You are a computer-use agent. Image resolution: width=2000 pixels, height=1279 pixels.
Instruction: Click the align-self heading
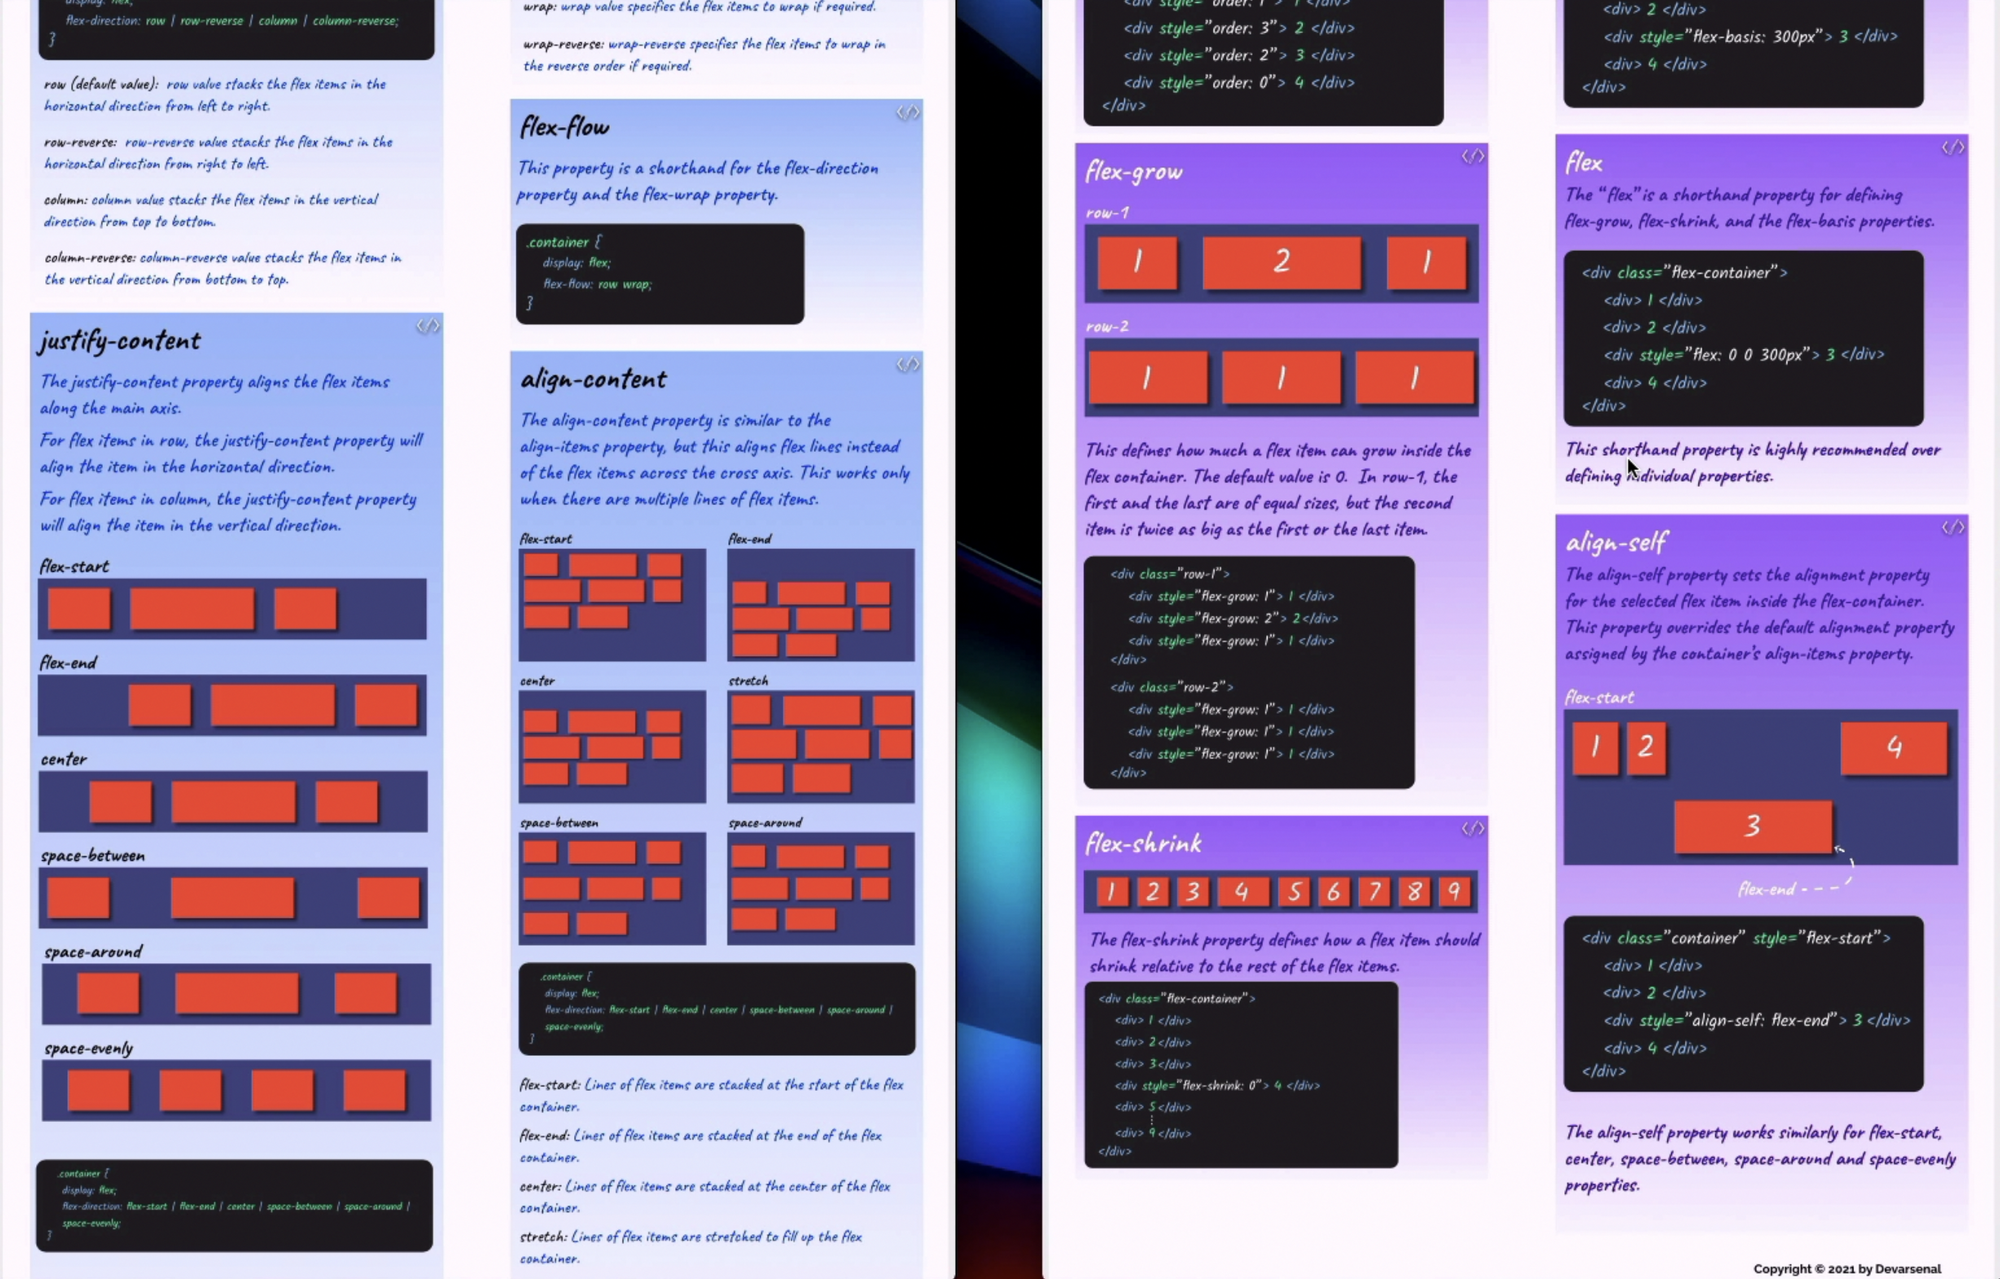tap(1616, 542)
